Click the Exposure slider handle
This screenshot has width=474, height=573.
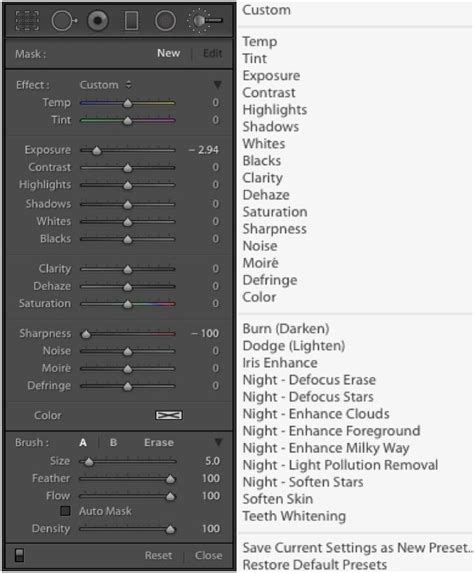point(96,151)
